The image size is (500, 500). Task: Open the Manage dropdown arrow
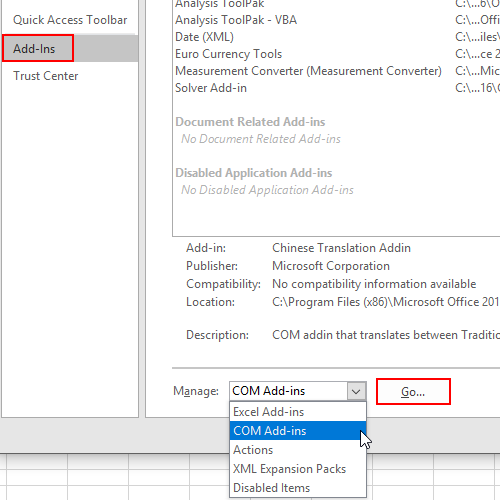pos(356,391)
